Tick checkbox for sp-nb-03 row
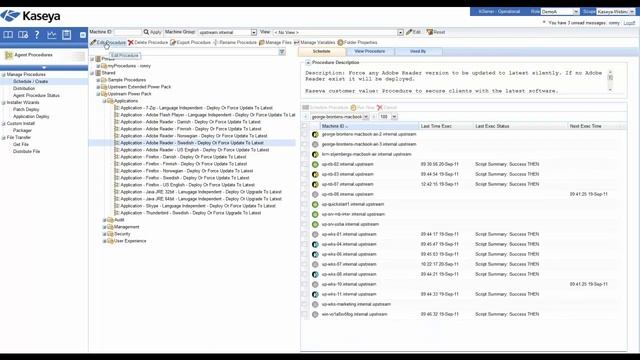640x360 pixels. (x=304, y=174)
